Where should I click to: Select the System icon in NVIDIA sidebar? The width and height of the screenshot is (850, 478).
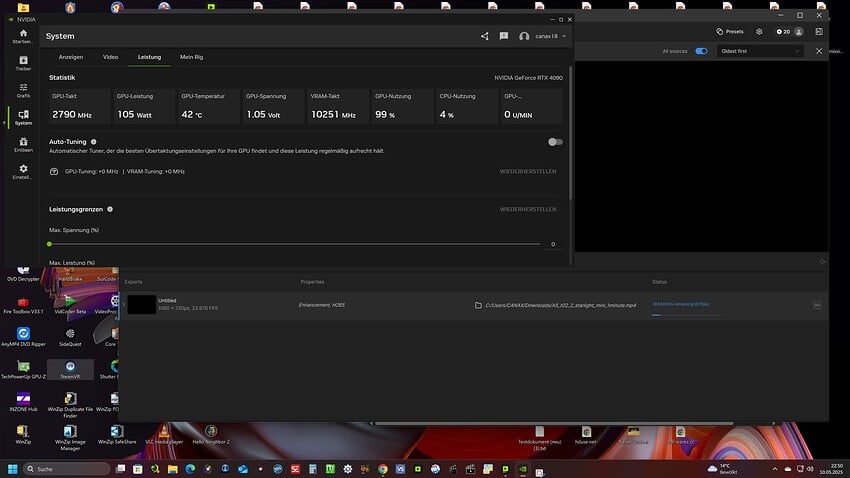click(x=23, y=117)
